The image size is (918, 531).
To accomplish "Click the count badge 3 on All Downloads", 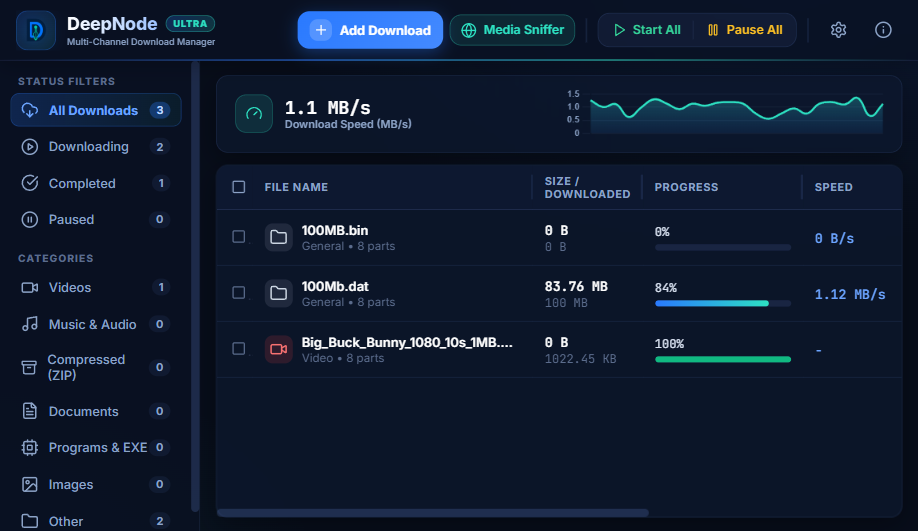I will (x=160, y=110).
